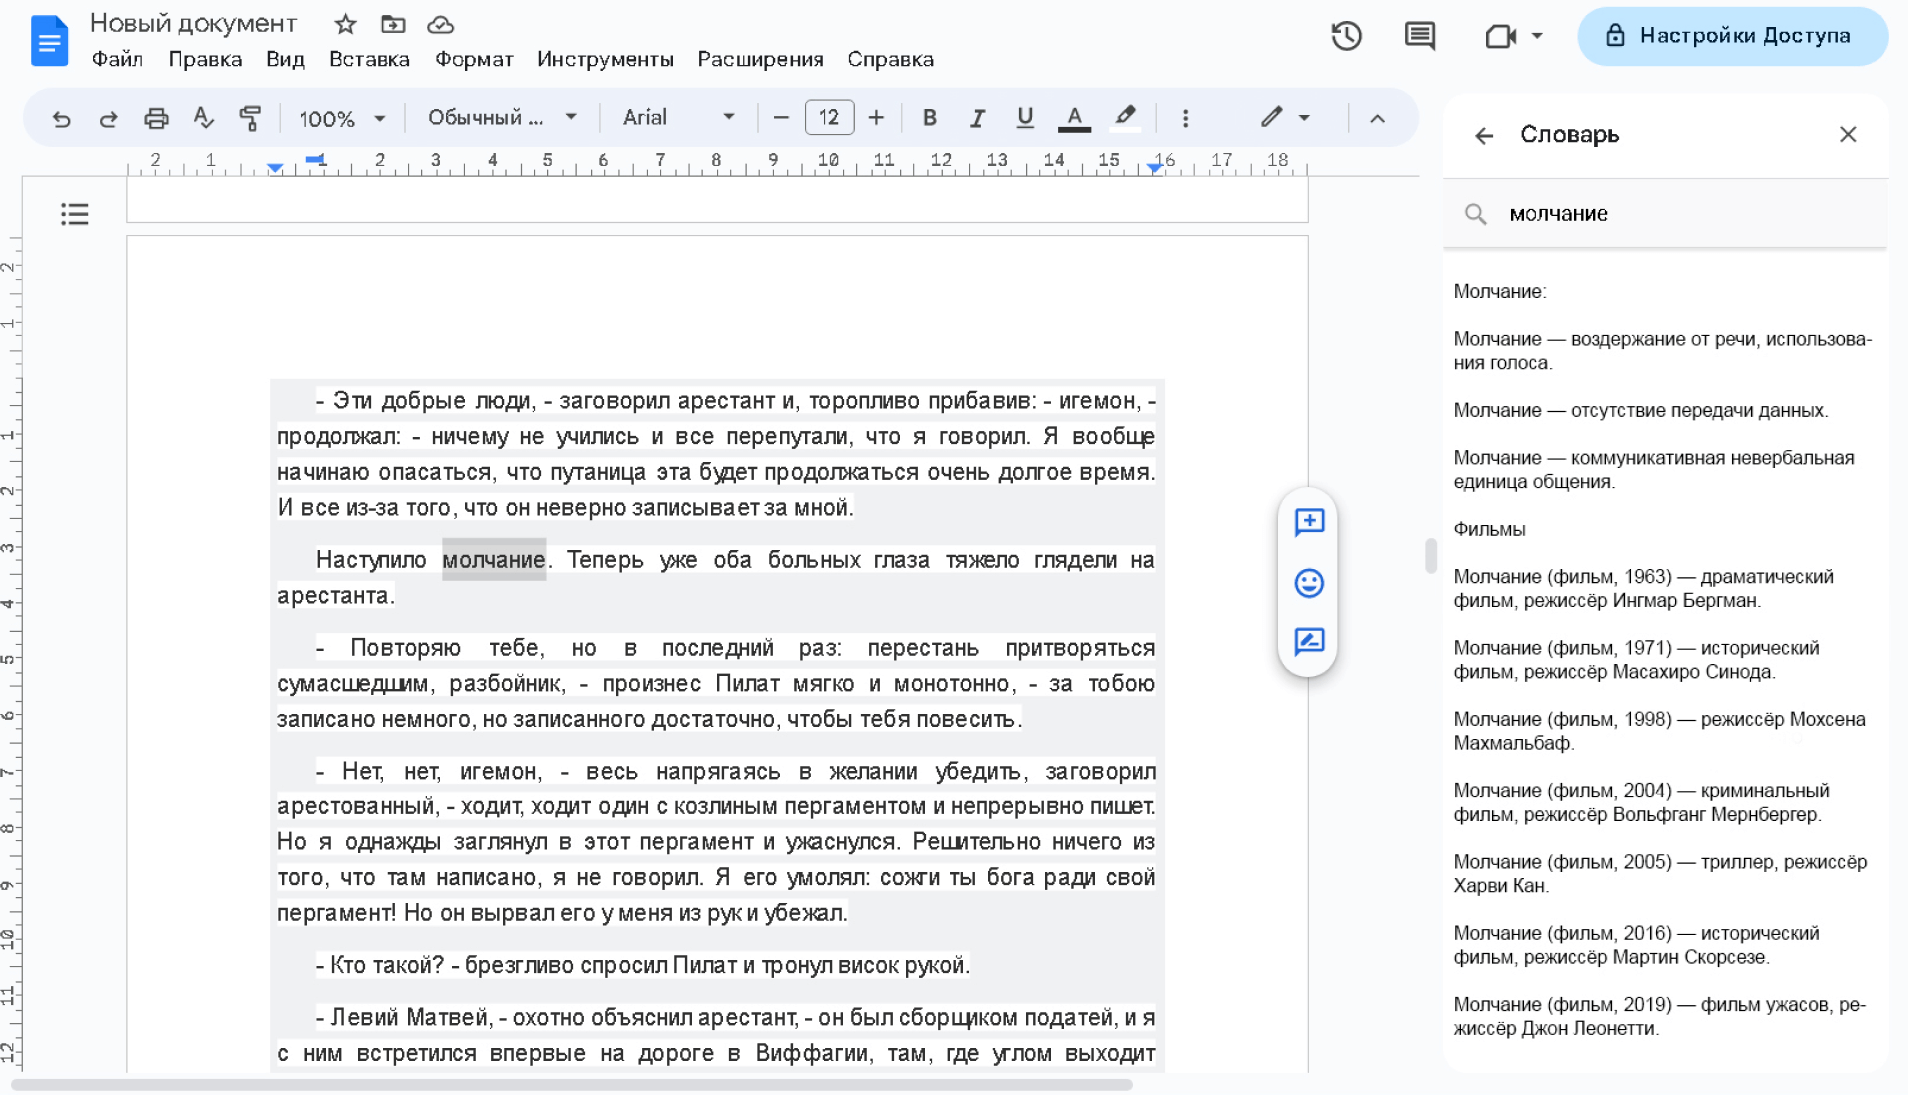Toggle italic formatting

tap(977, 118)
